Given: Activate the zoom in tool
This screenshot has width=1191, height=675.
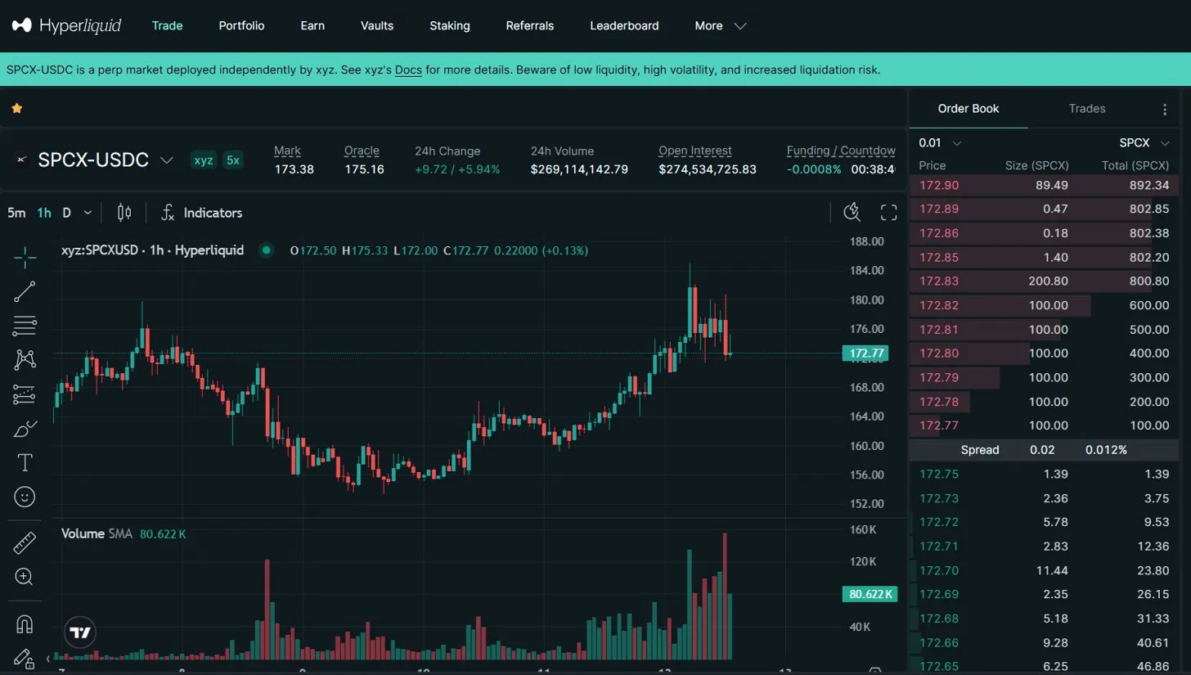Looking at the screenshot, I should pos(24,577).
